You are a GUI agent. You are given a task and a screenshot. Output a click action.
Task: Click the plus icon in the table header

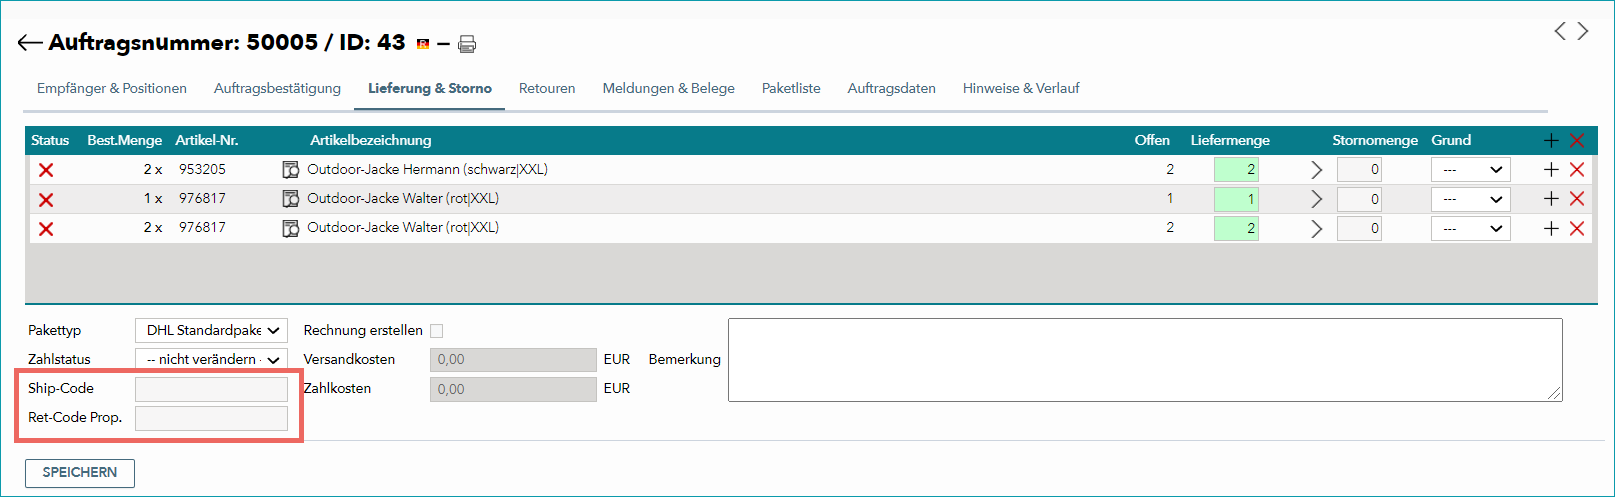(x=1551, y=141)
